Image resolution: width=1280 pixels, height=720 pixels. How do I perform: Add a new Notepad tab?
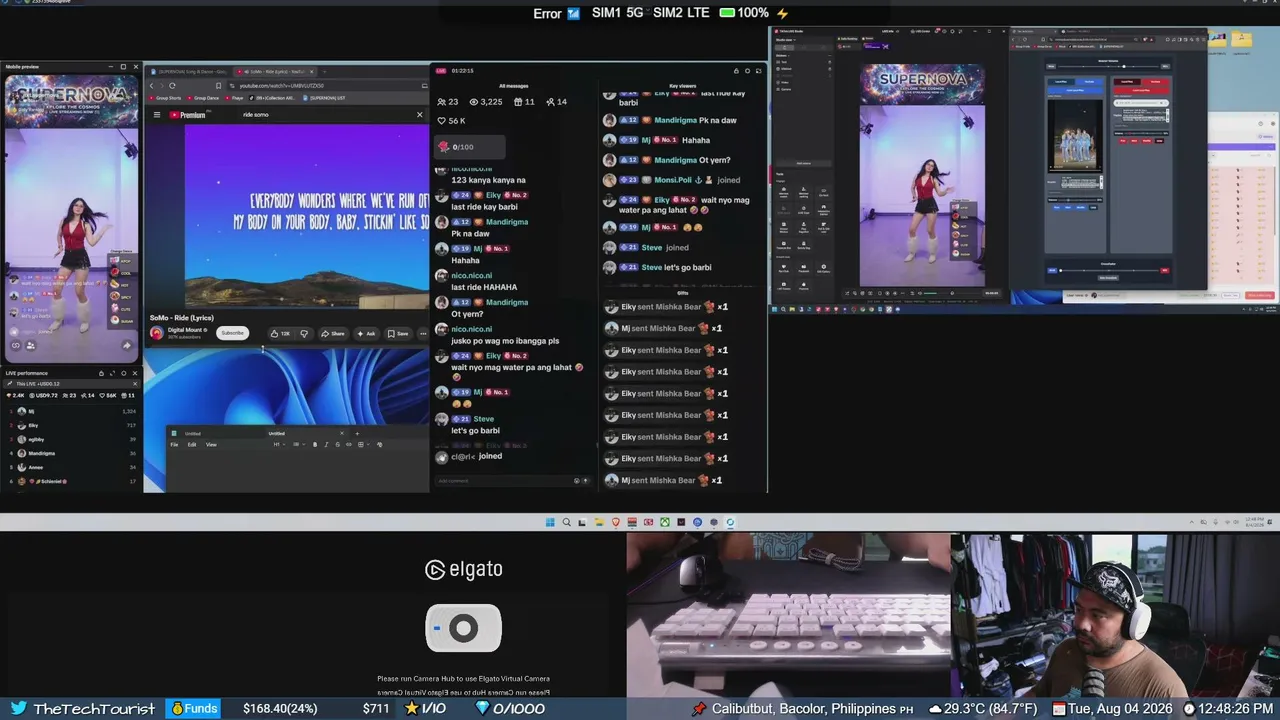tap(357, 433)
